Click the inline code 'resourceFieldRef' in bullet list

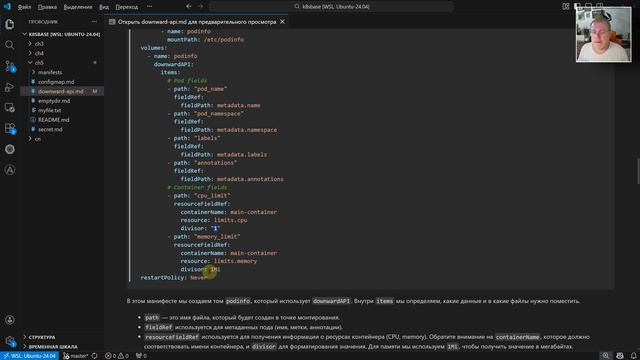[172, 337]
